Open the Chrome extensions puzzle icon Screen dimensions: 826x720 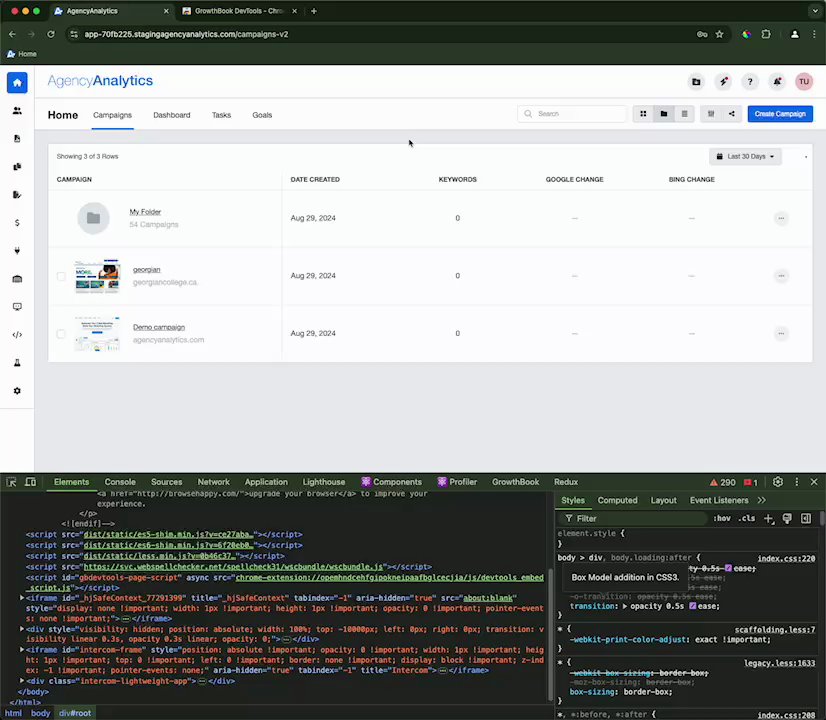[766, 34]
